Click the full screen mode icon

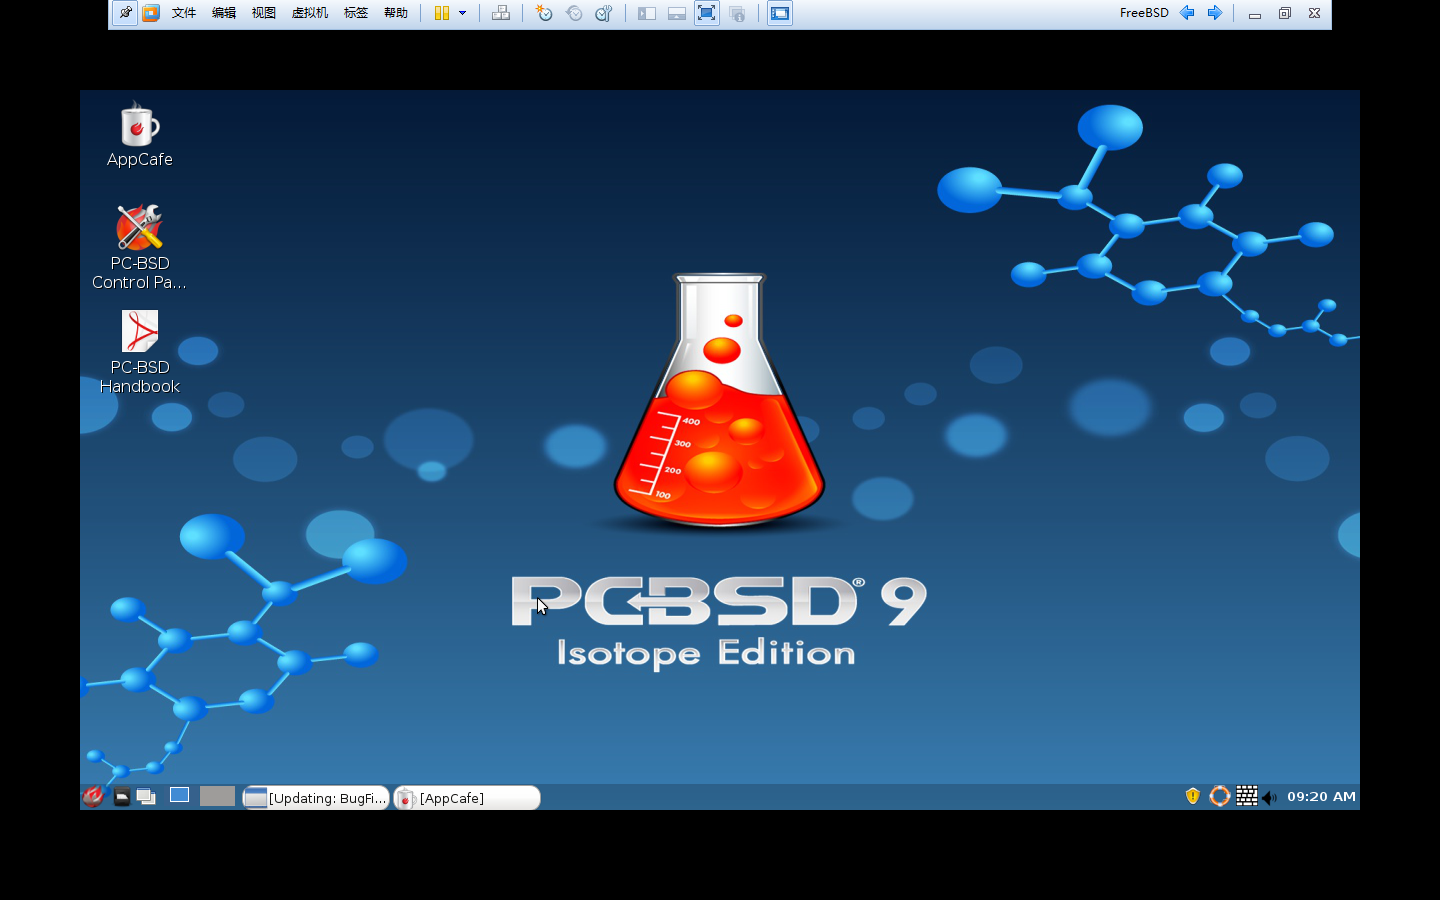tap(707, 13)
